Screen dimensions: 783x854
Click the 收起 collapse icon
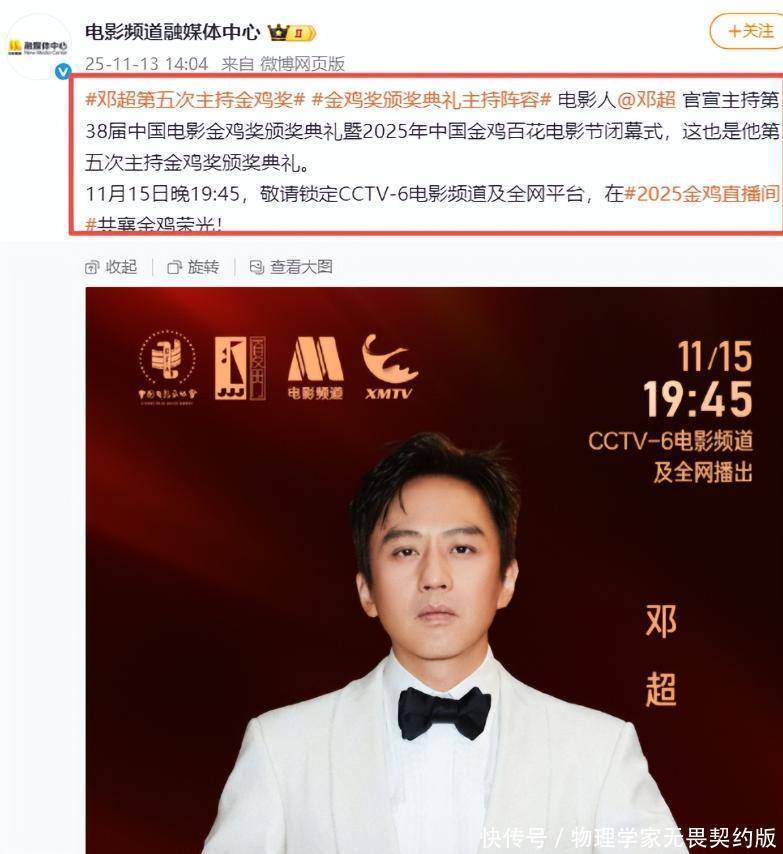92,267
